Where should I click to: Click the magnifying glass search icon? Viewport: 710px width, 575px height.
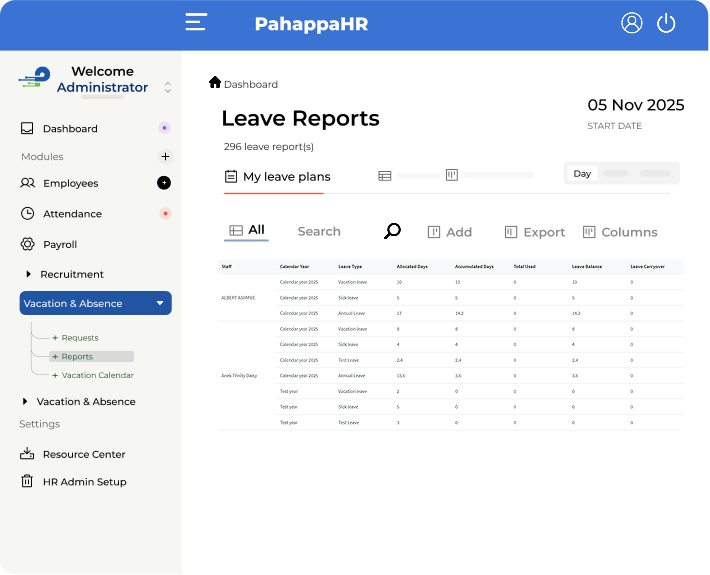tap(393, 231)
